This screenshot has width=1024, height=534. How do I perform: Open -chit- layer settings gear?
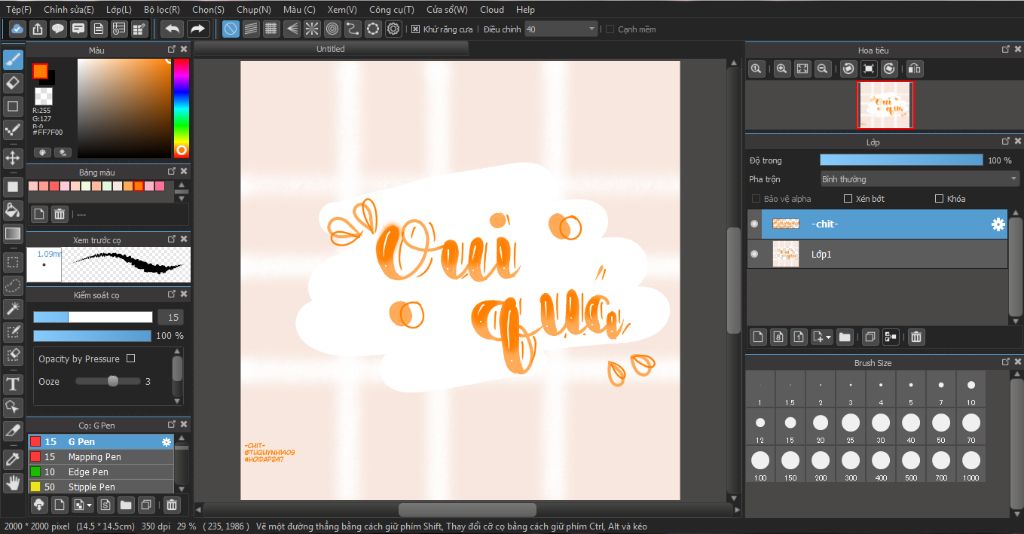pos(998,224)
